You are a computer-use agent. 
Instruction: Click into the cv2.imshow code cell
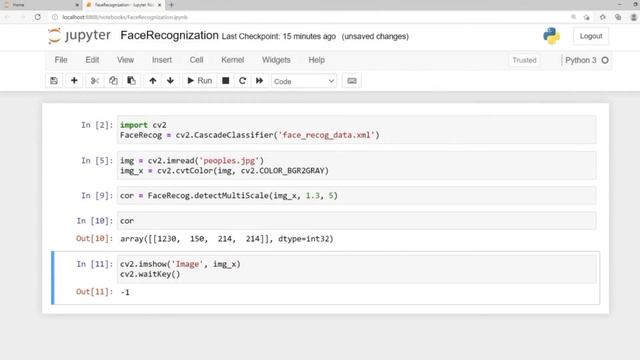tap(356, 269)
